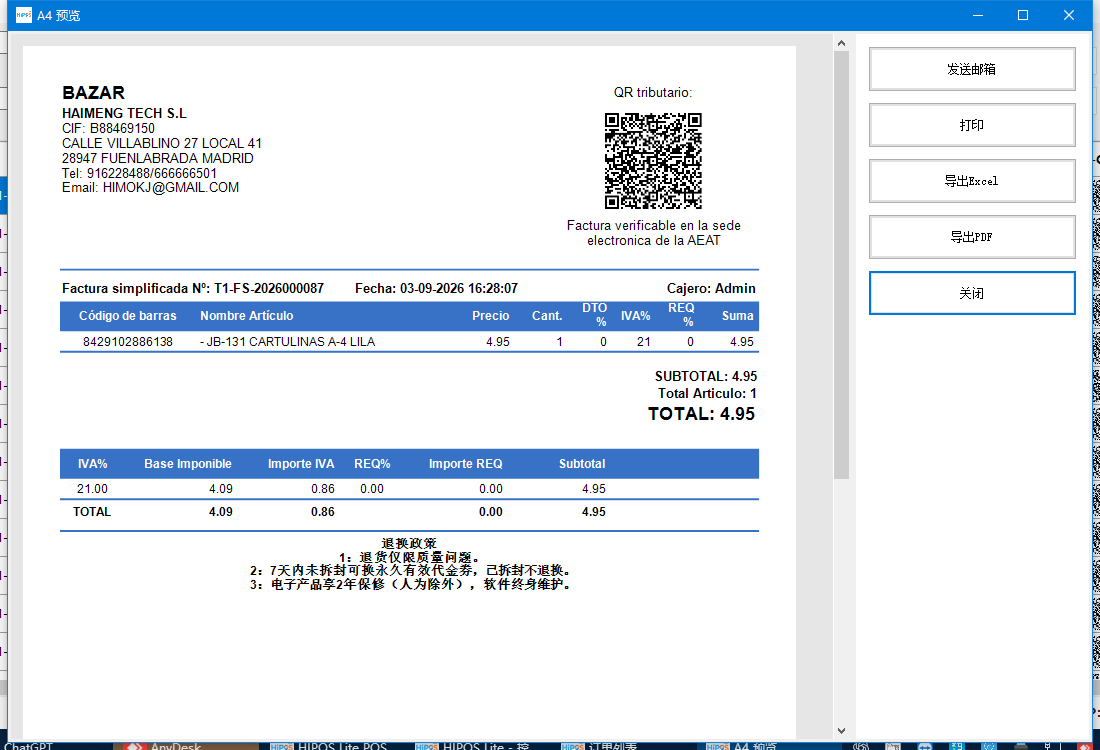Export the invoice with 导出Excel
Image resolution: width=1100 pixels, height=750 pixels.
tap(972, 181)
